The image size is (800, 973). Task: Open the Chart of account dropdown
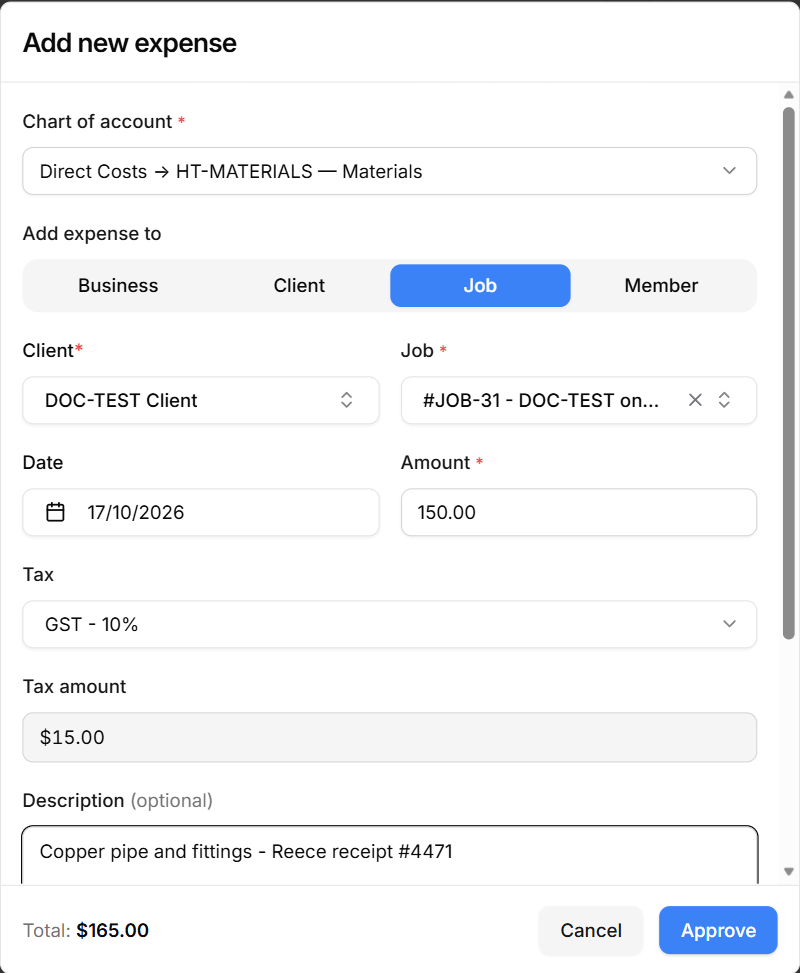pyautogui.click(x=389, y=171)
